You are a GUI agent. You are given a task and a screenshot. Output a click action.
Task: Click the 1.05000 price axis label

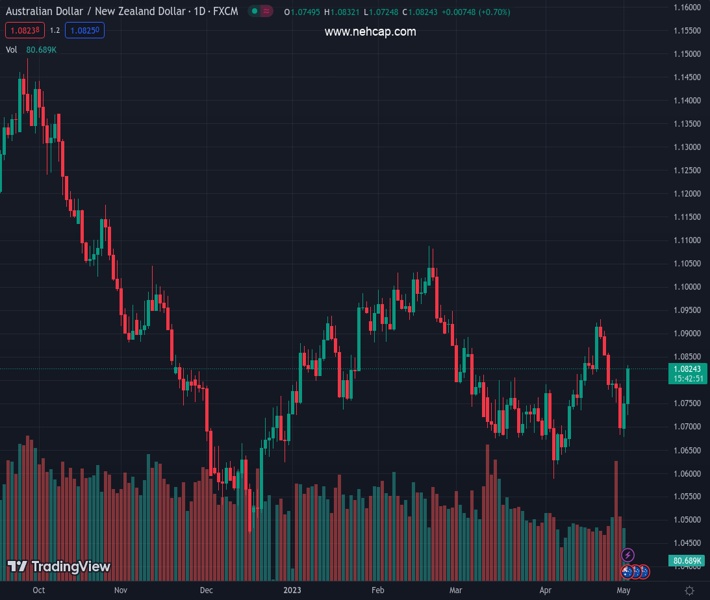(x=687, y=520)
